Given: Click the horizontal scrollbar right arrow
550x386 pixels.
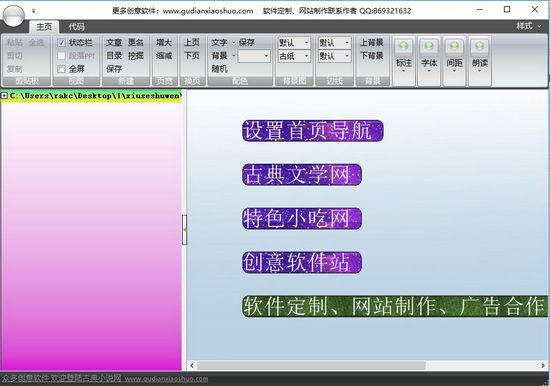Looking at the screenshot, I should coord(543,366).
